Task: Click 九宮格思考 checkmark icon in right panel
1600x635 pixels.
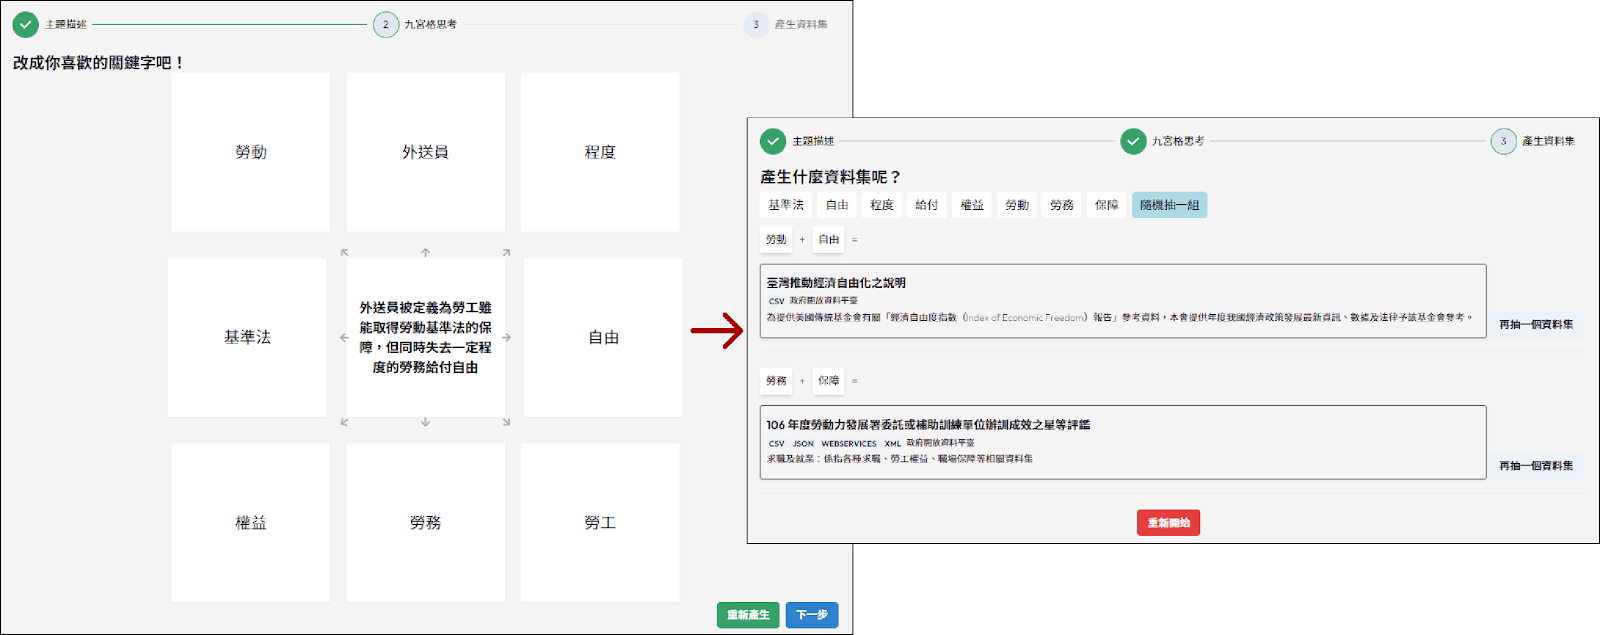Action: [x=1133, y=141]
